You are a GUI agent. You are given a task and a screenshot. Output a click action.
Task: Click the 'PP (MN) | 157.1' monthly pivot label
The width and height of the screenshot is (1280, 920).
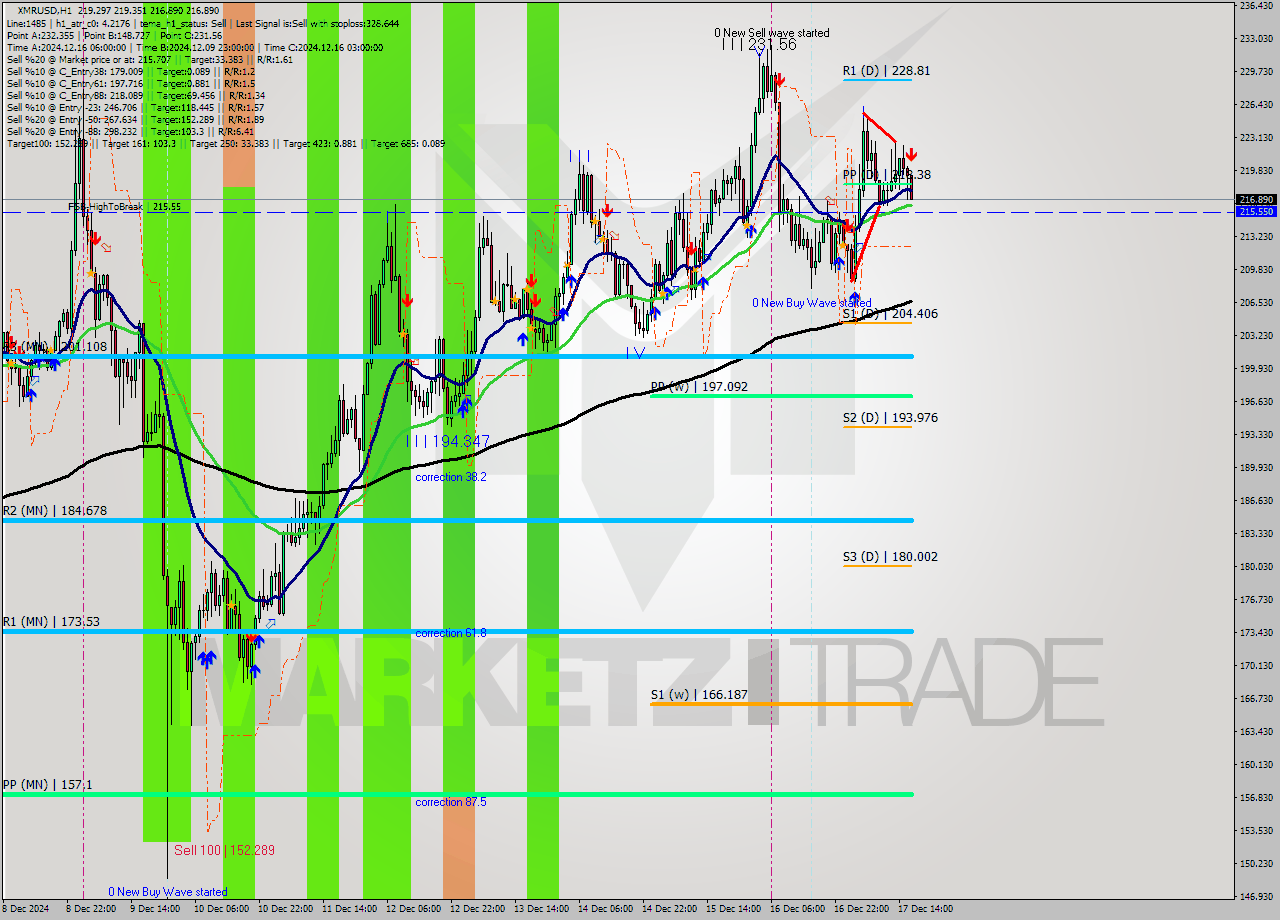pos(48,785)
